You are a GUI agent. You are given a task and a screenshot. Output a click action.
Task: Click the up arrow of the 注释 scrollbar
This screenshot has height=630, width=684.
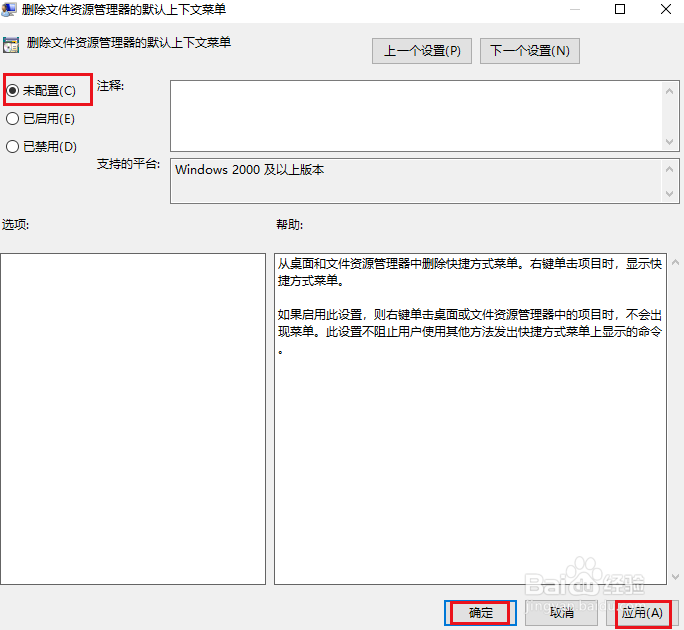click(670, 91)
